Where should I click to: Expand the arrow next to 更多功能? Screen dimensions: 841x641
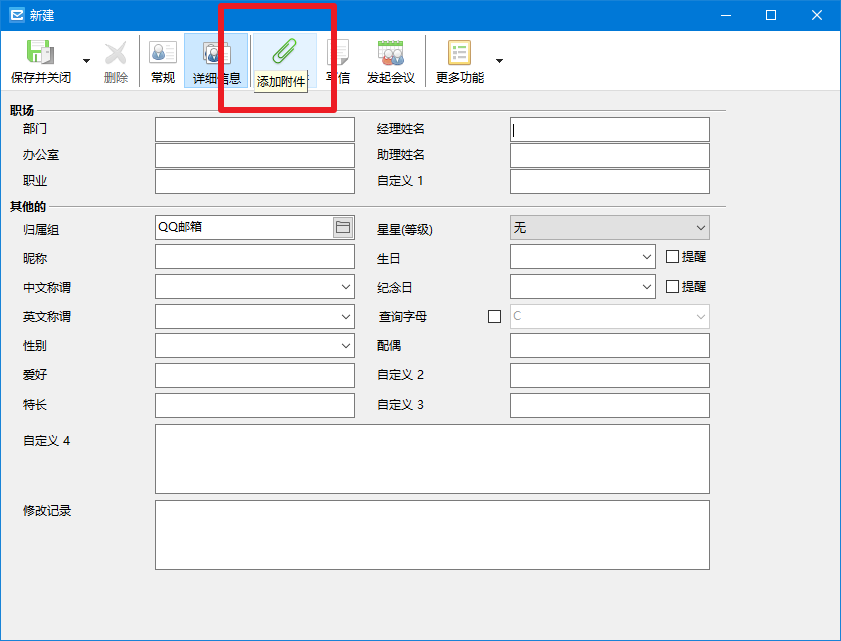[499, 61]
